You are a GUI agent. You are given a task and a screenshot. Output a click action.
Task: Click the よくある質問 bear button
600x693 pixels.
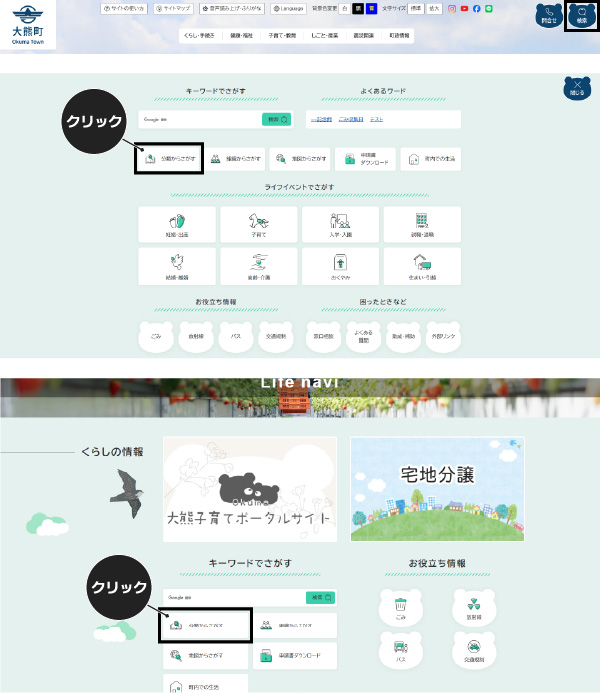(x=363, y=336)
